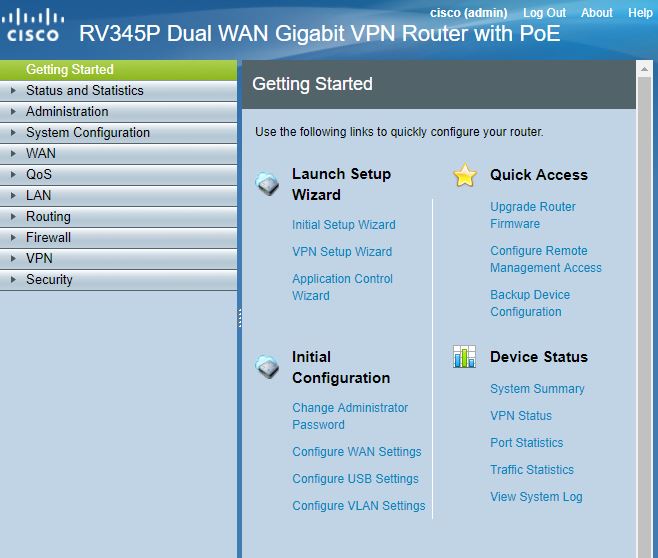
Task: Open Status and Statistics menu
Action: pyautogui.click(x=118, y=91)
